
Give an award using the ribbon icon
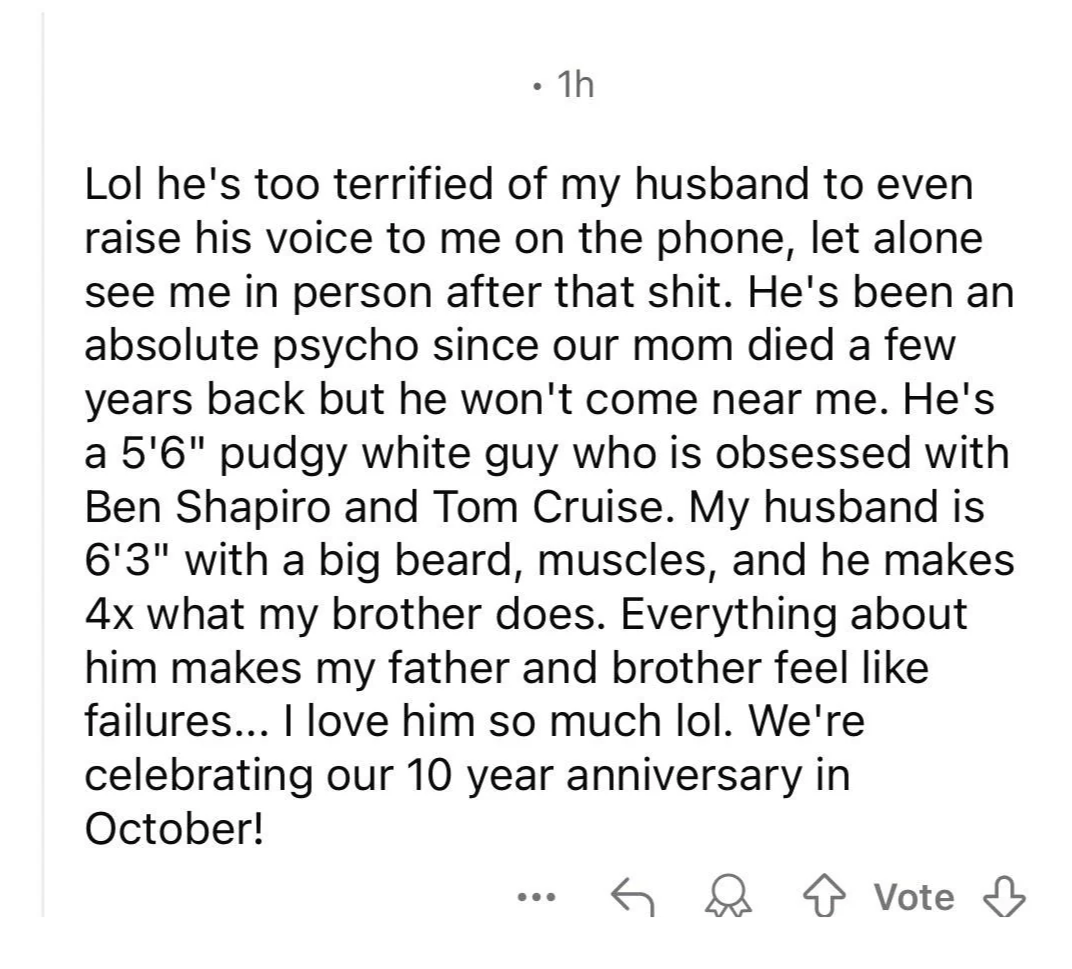[x=729, y=896]
